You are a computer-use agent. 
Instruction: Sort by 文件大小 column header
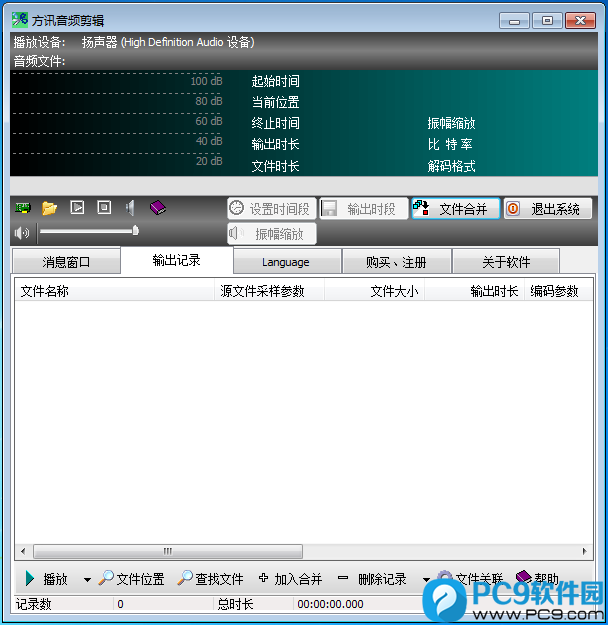(374, 291)
